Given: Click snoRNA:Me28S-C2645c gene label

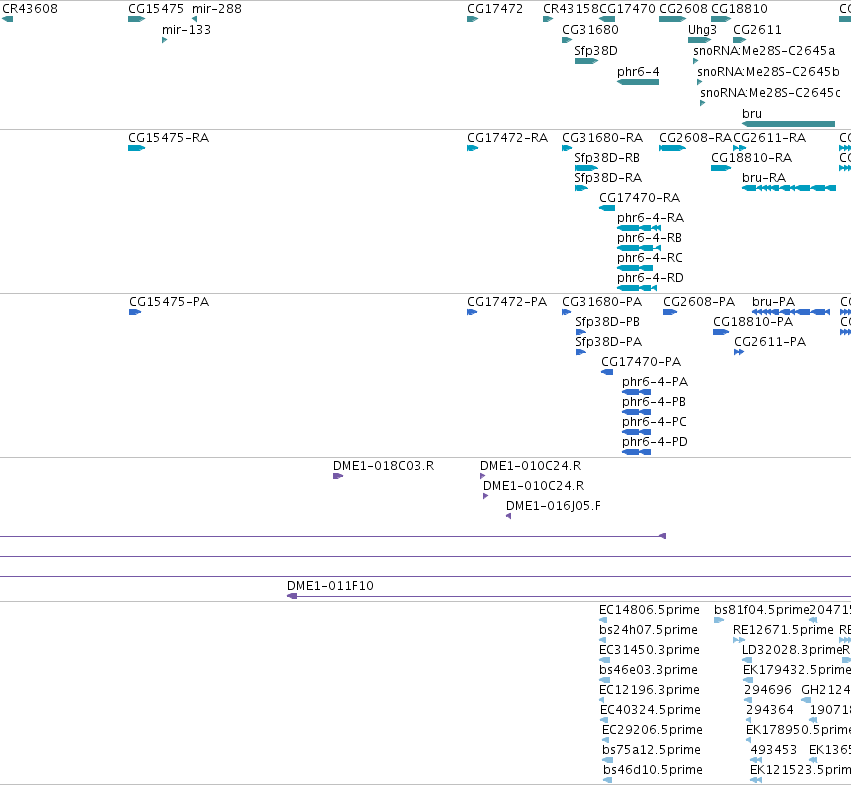Looking at the screenshot, I should point(770,93).
